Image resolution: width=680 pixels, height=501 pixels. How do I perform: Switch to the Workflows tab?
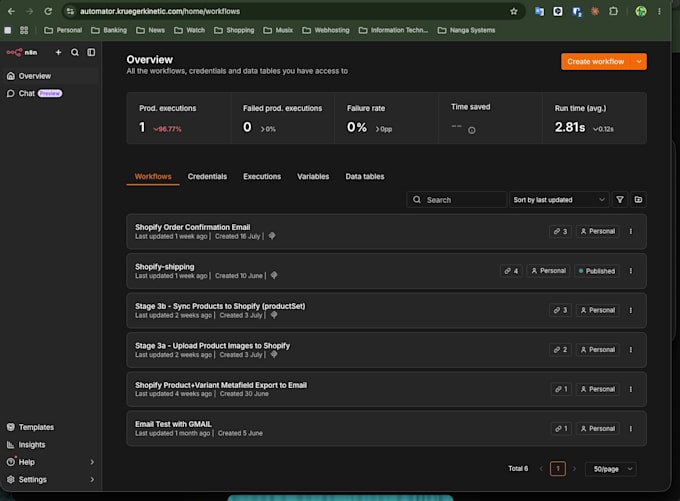coord(153,177)
